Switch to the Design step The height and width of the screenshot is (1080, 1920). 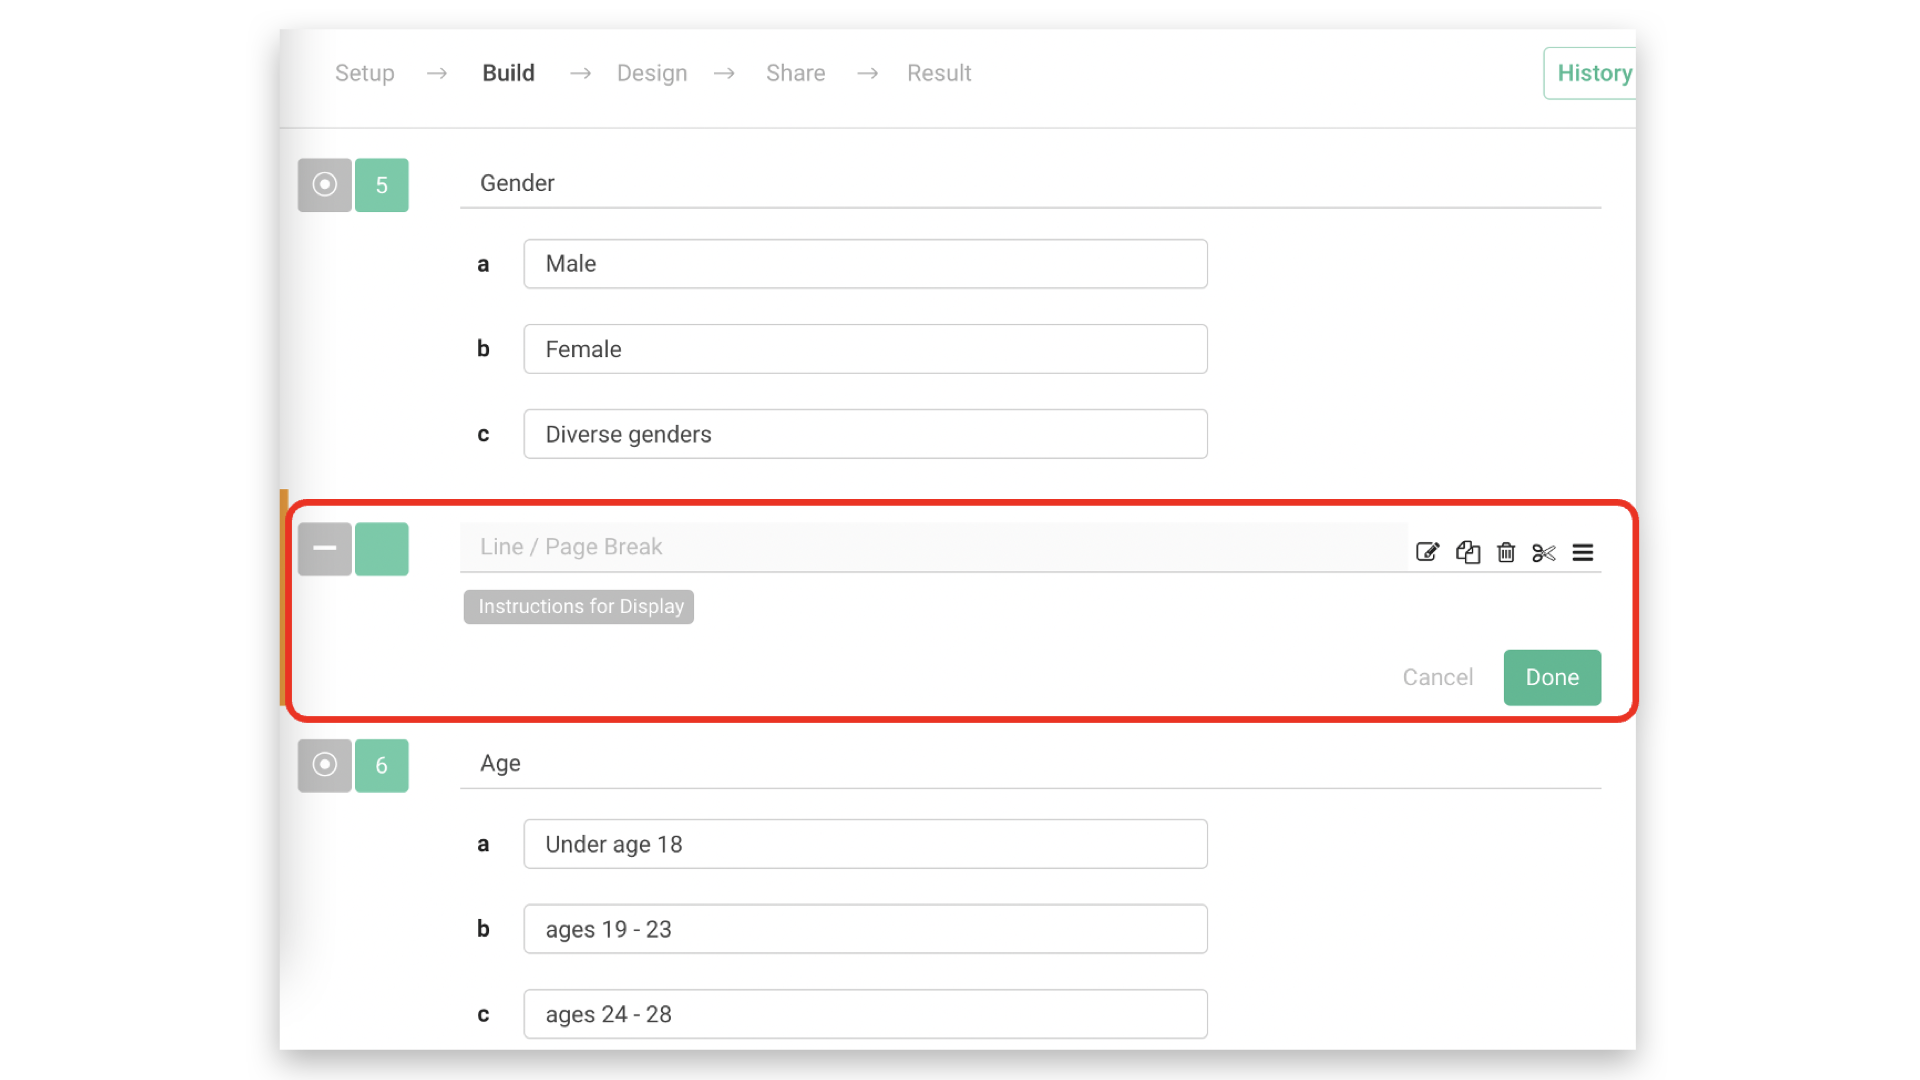point(652,73)
